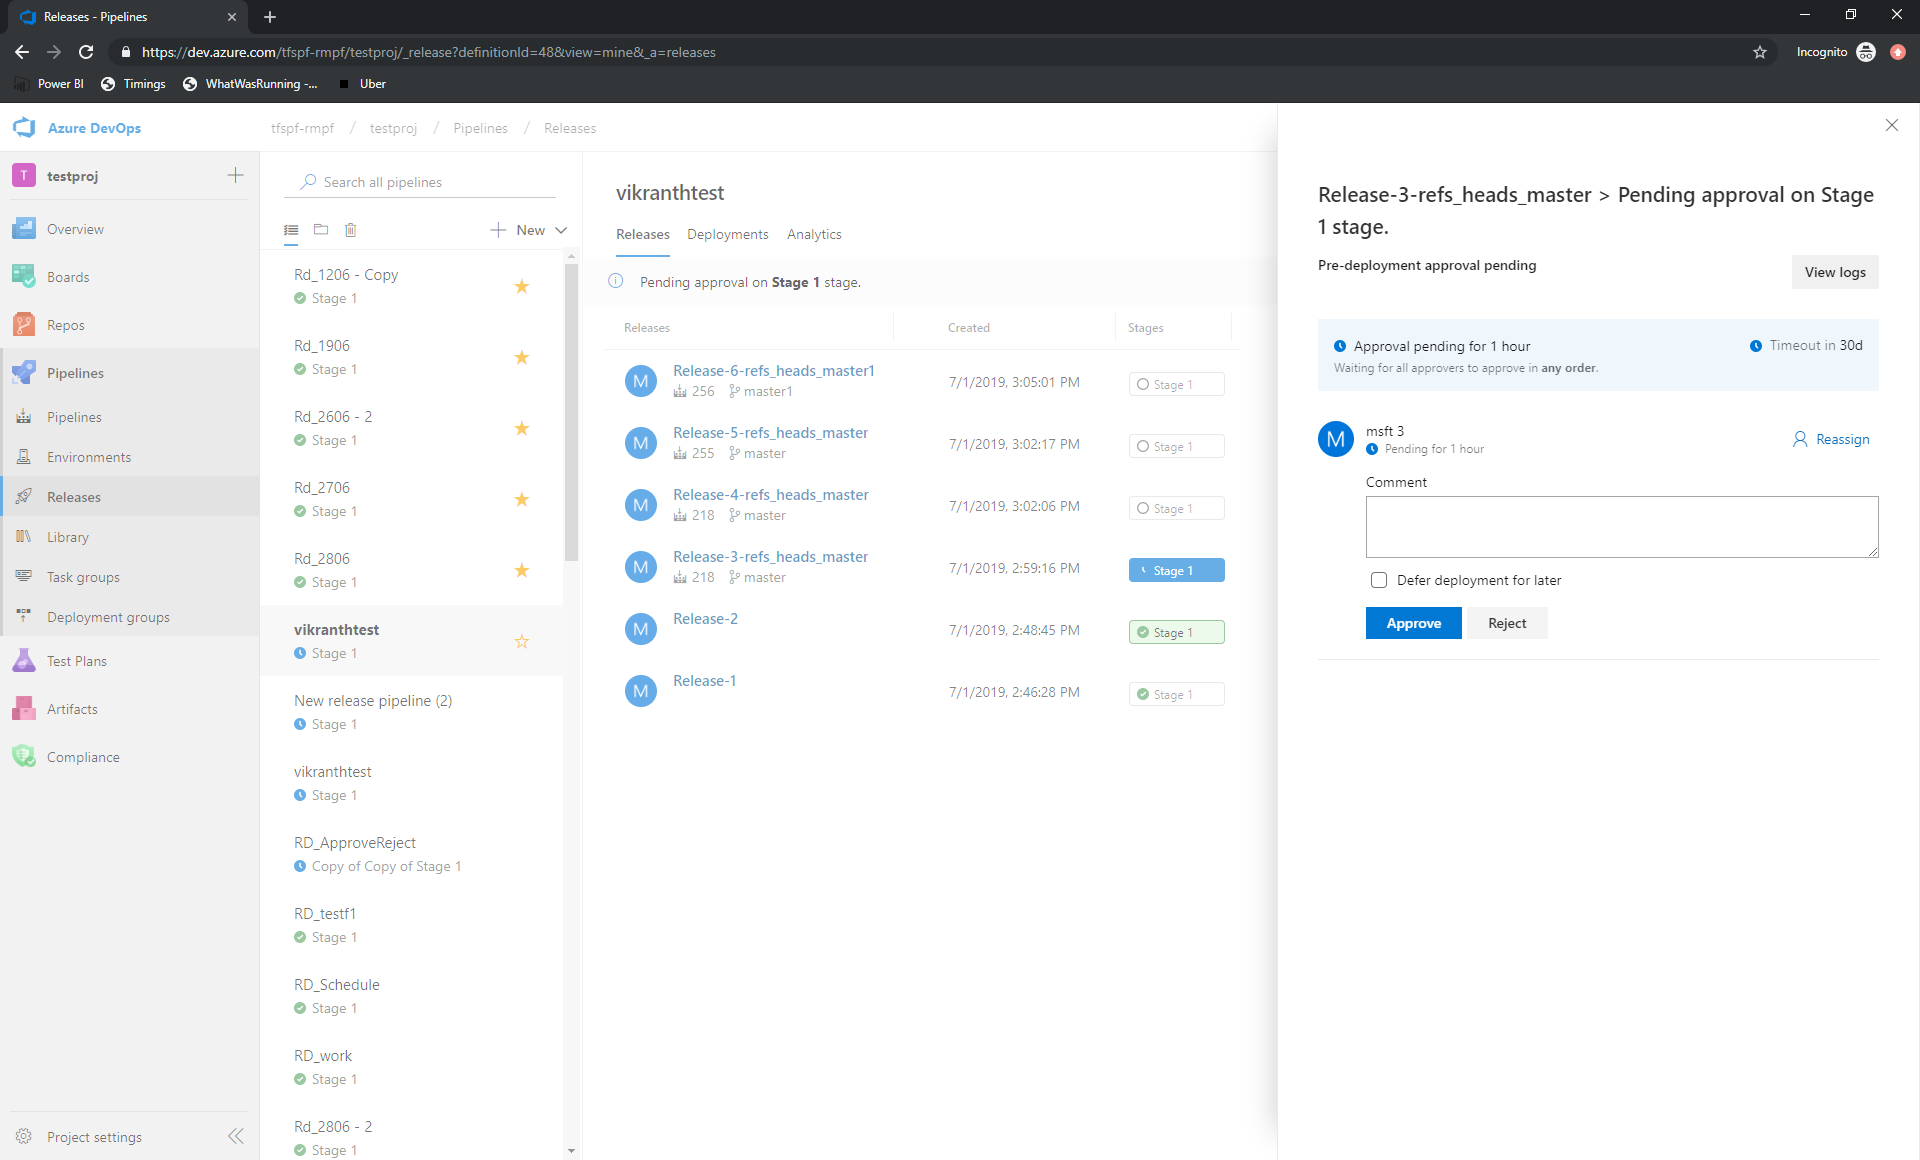Image resolution: width=1920 pixels, height=1160 pixels.
Task: Click the Pipelines icon in left sidebar
Action: coord(25,372)
